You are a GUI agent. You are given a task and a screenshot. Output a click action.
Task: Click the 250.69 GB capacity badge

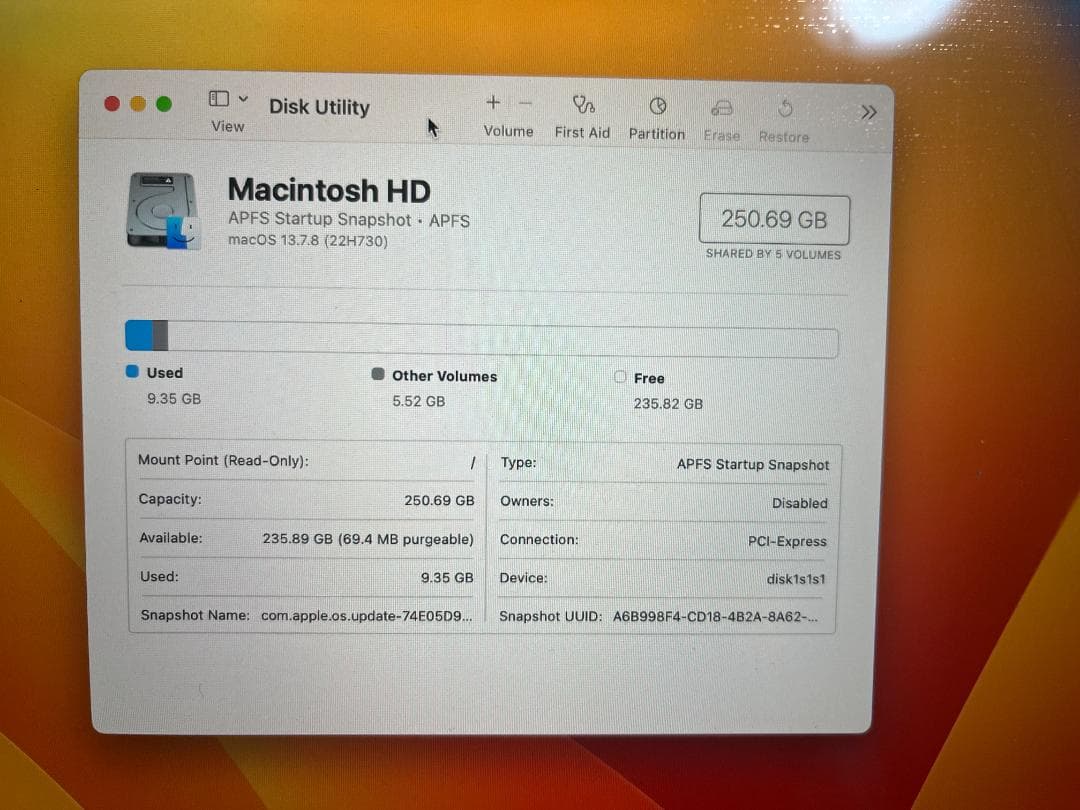[x=774, y=218]
